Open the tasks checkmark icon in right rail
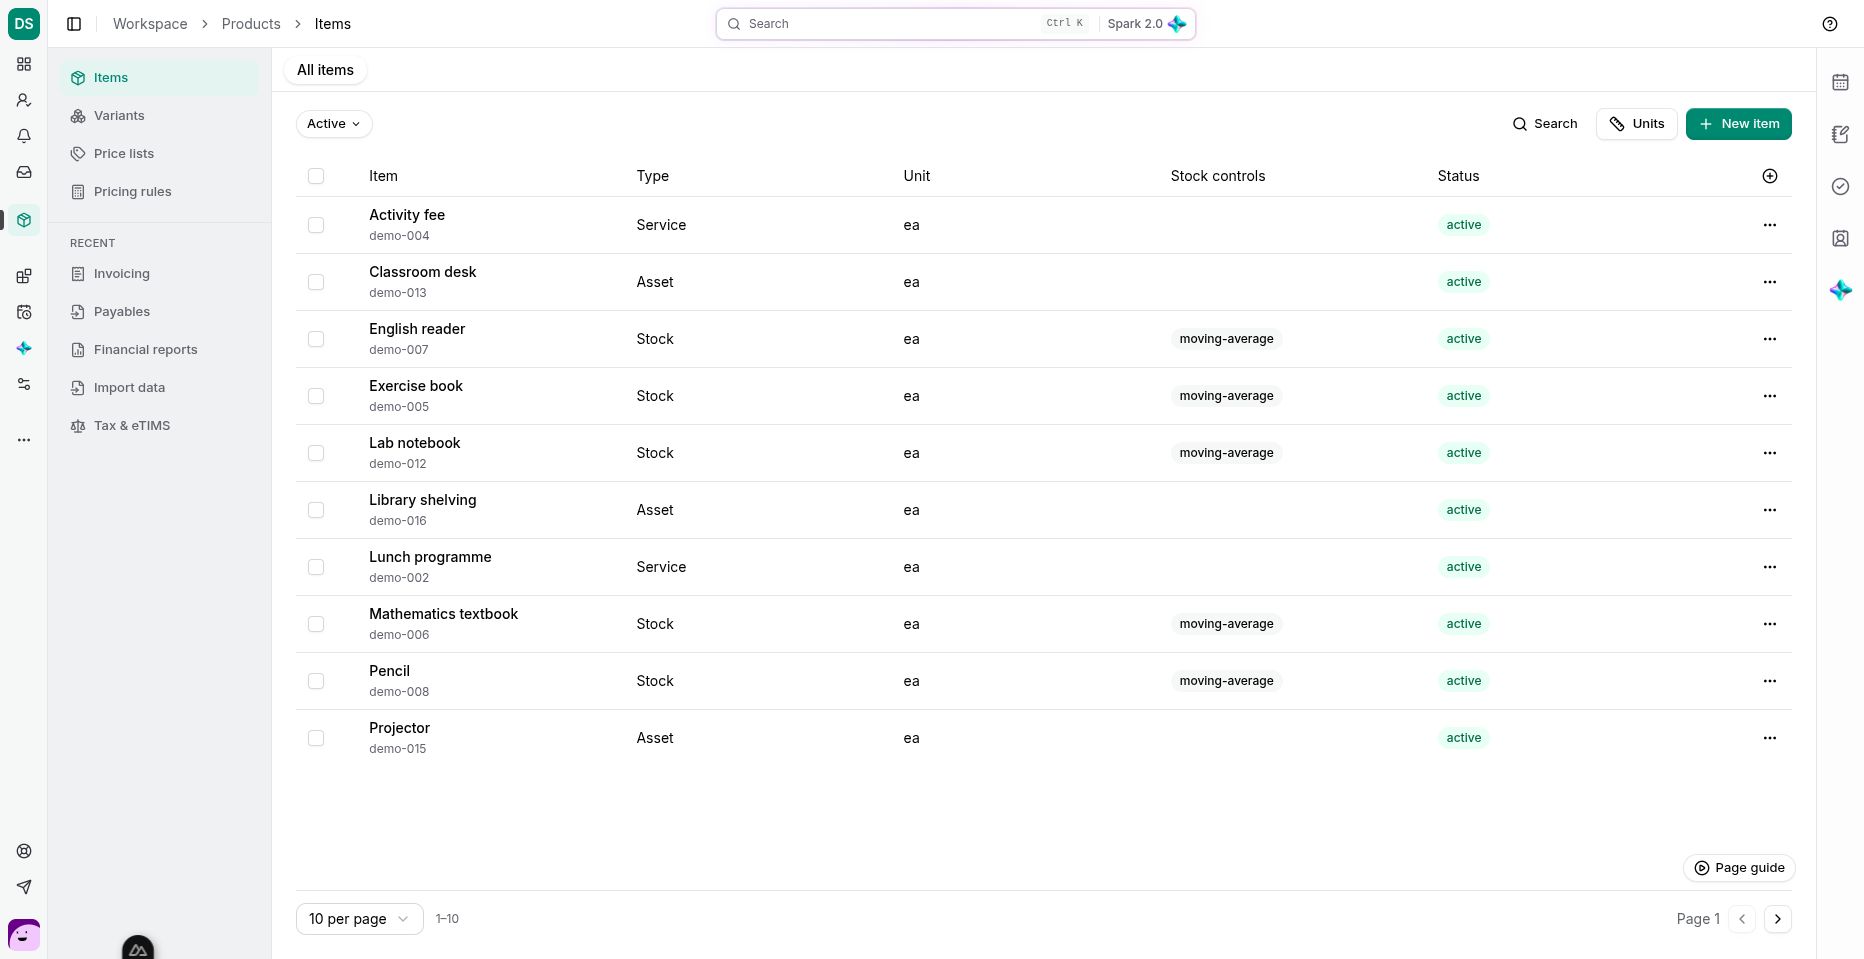1864x959 pixels. click(1840, 186)
